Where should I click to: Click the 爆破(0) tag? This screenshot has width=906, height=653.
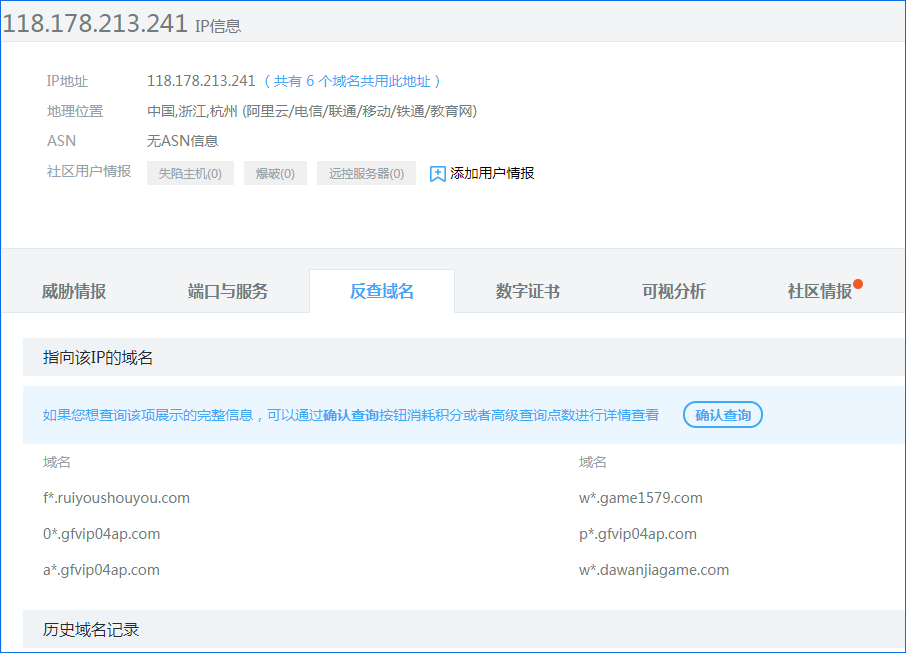(275, 173)
